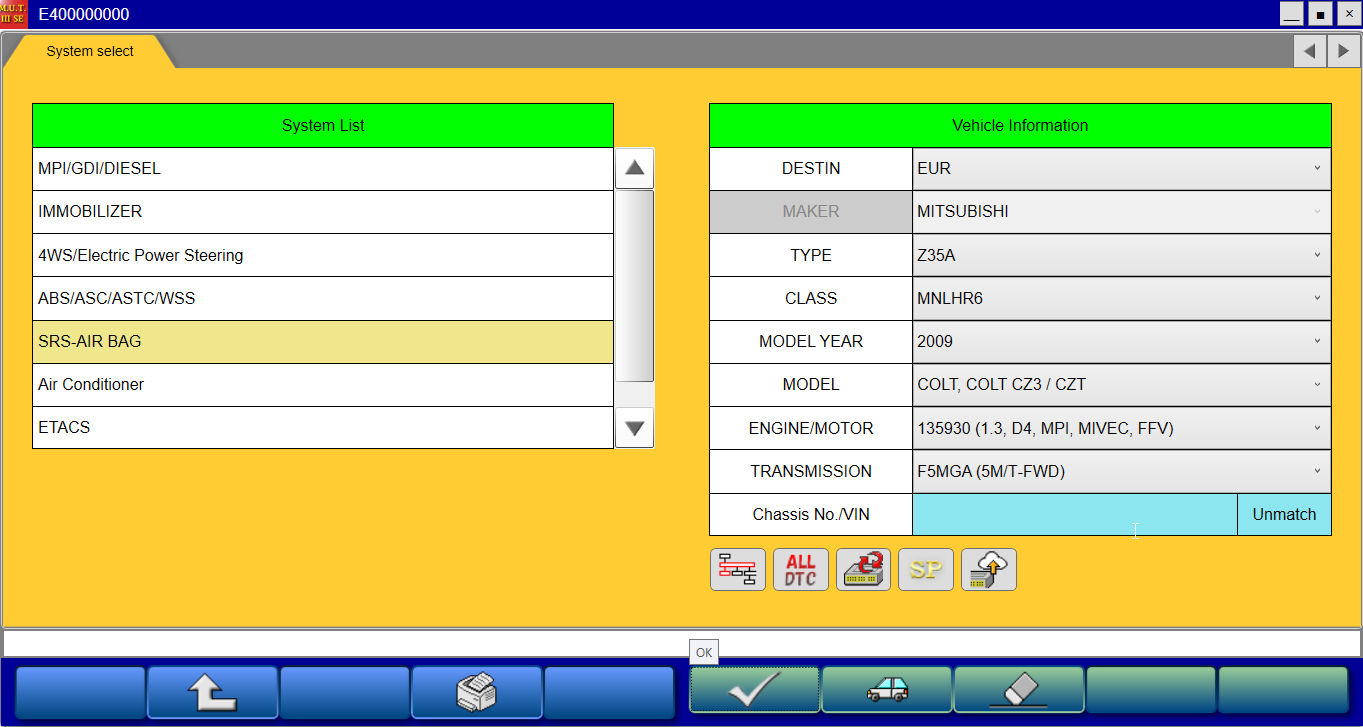The width and height of the screenshot is (1363, 727).
Task: Click the car icon in bottom bar
Action: coord(887,691)
